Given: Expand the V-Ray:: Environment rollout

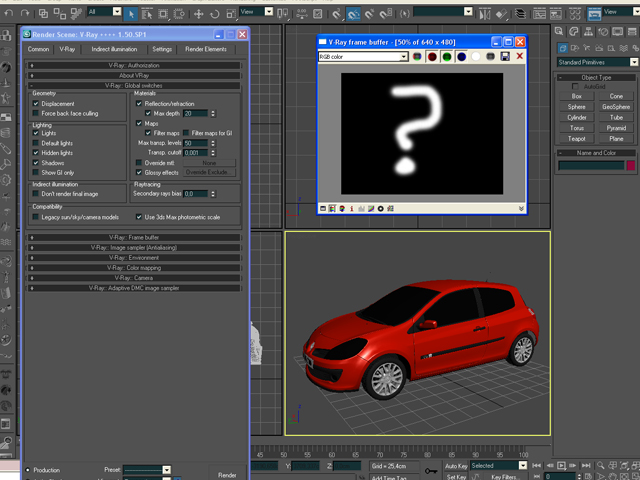Looking at the screenshot, I should point(134,258).
